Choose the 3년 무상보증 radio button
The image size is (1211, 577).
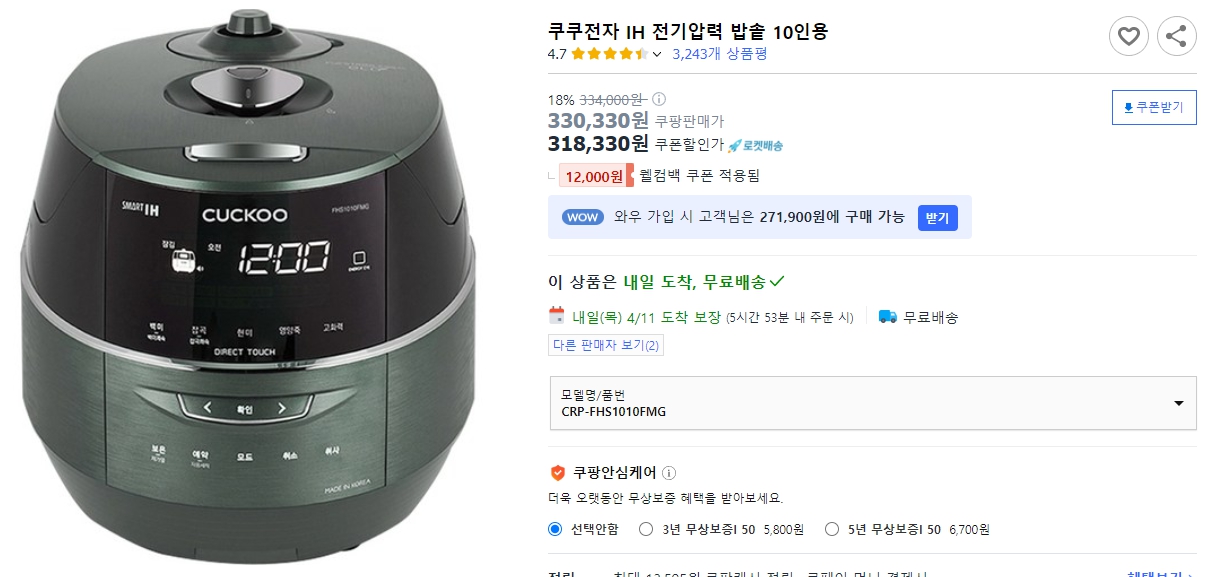coord(647,531)
